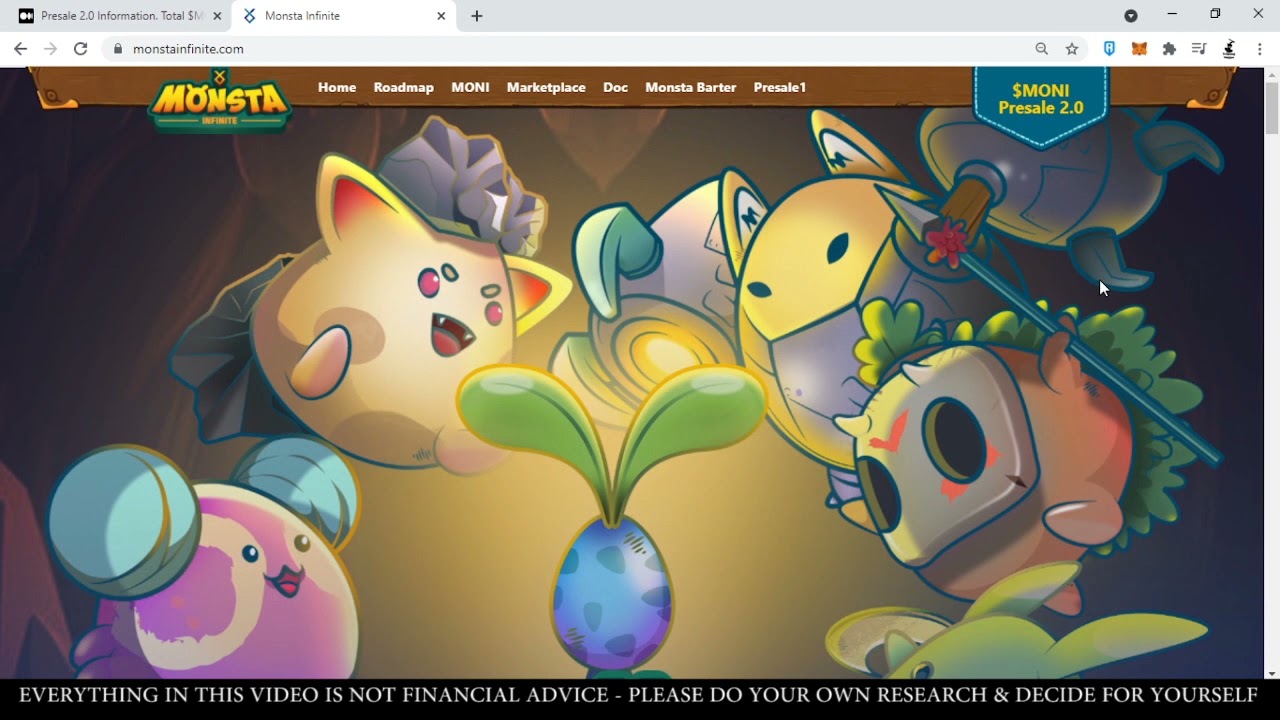
Task: Click the profile avatar icon in the toolbar
Action: (x=1229, y=48)
